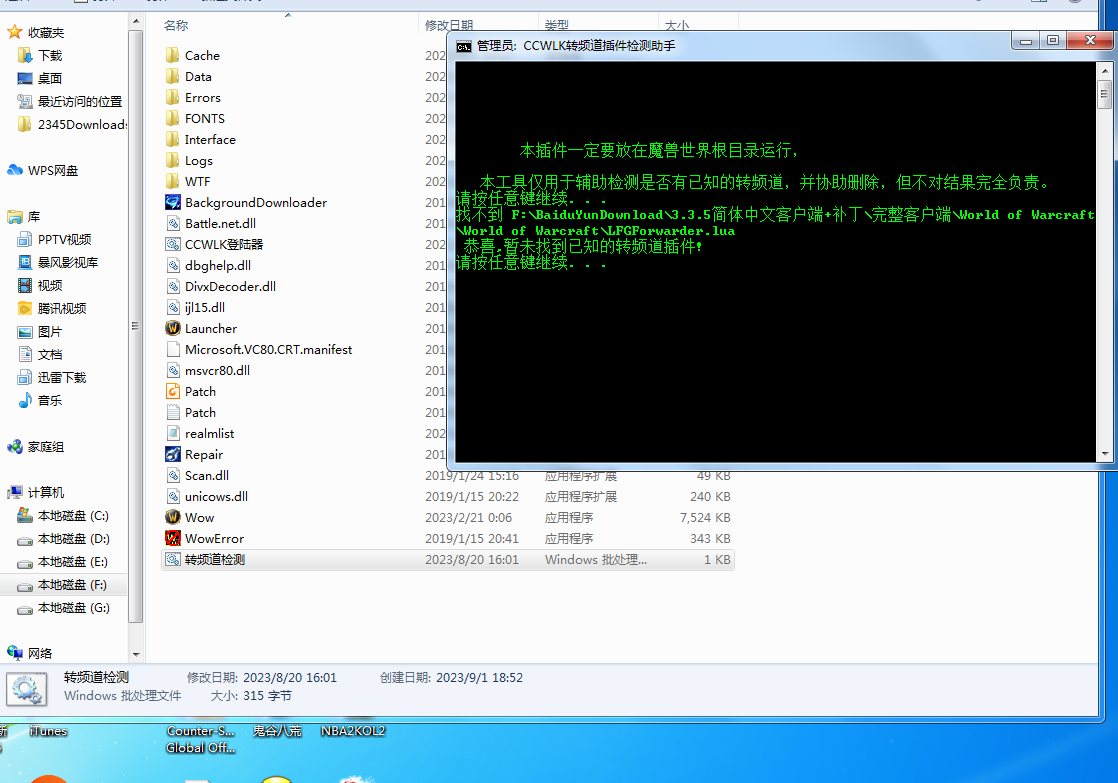Click the WowError application icon
Viewport: 1118px width, 783px height.
[x=173, y=538]
